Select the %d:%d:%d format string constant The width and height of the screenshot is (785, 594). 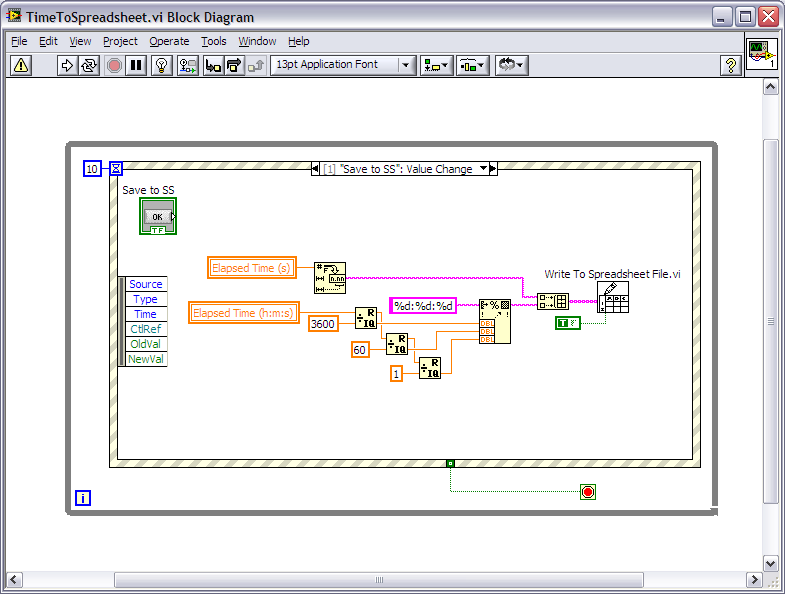point(423,306)
